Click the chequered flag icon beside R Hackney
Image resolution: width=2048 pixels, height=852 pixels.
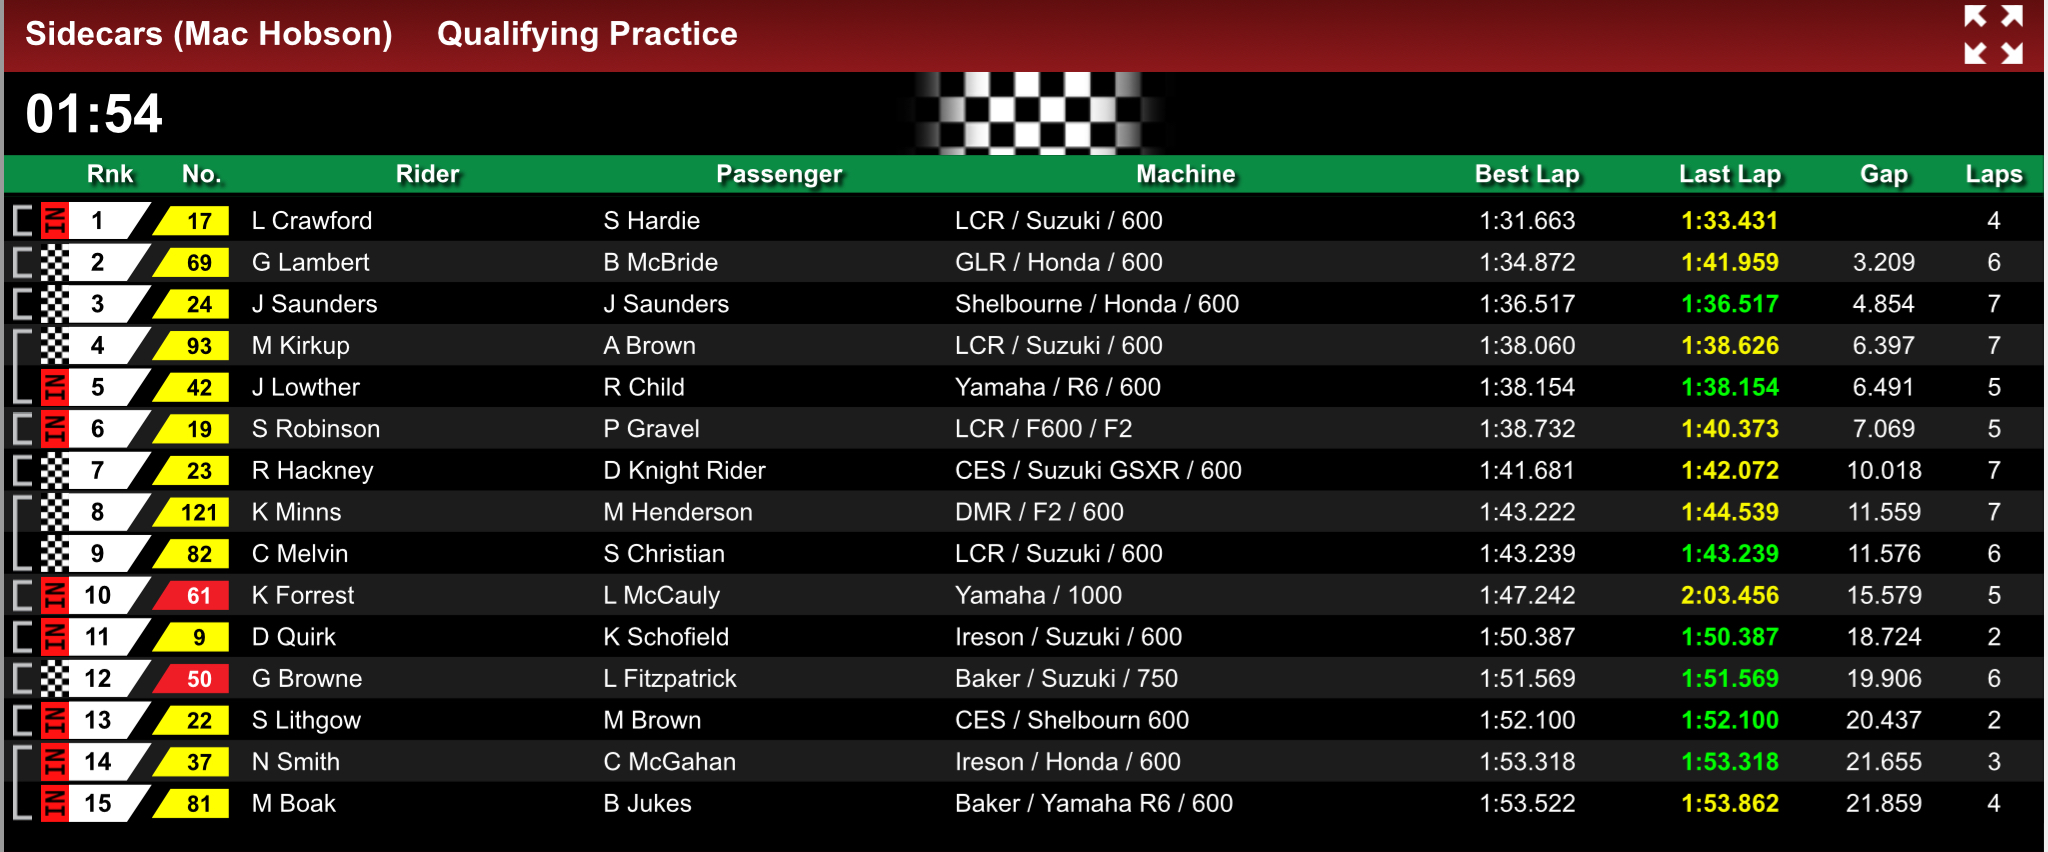[55, 470]
